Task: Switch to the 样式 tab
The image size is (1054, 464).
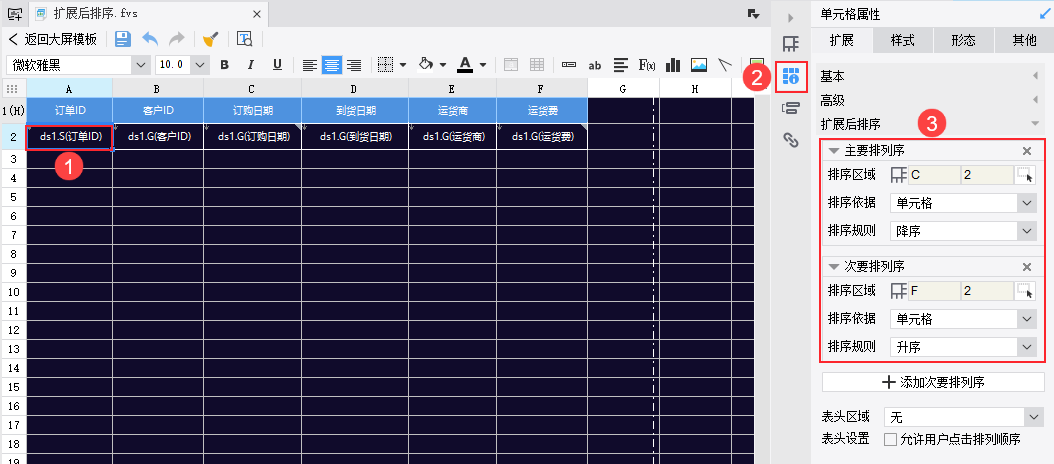Action: pyautogui.click(x=902, y=40)
